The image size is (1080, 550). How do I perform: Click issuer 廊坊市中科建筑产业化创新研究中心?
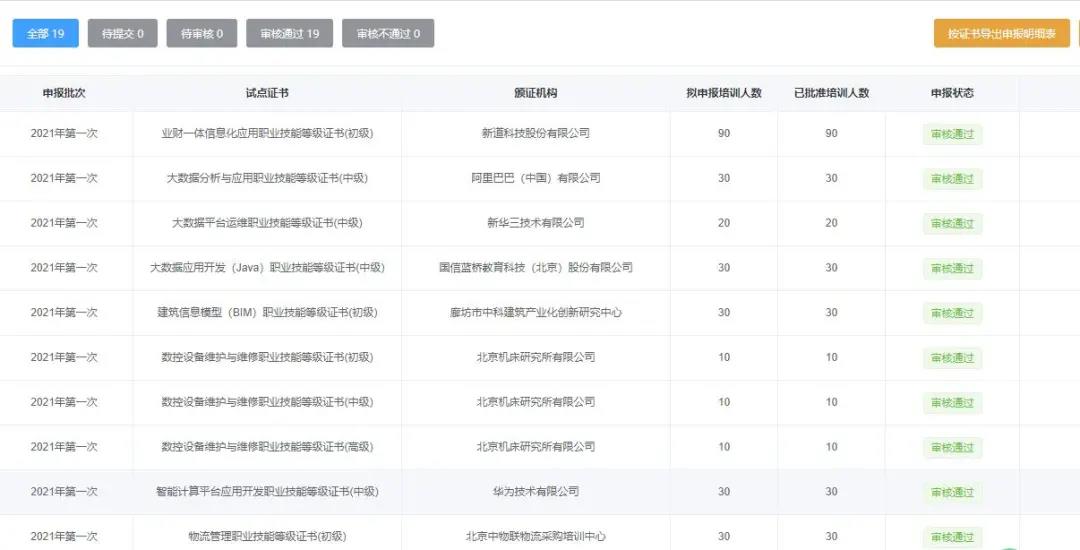[536, 313]
